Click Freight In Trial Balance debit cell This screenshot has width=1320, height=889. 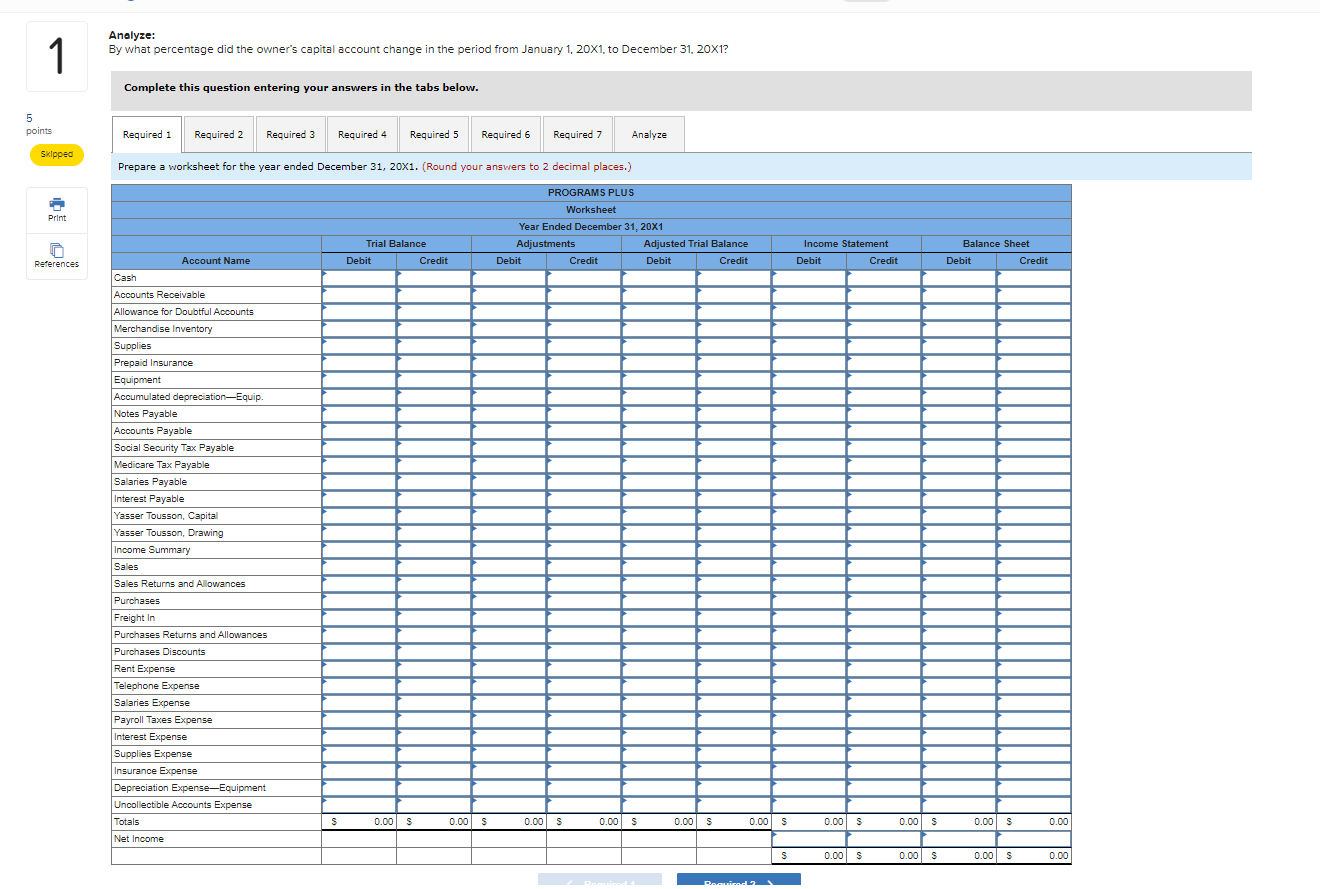[359, 618]
